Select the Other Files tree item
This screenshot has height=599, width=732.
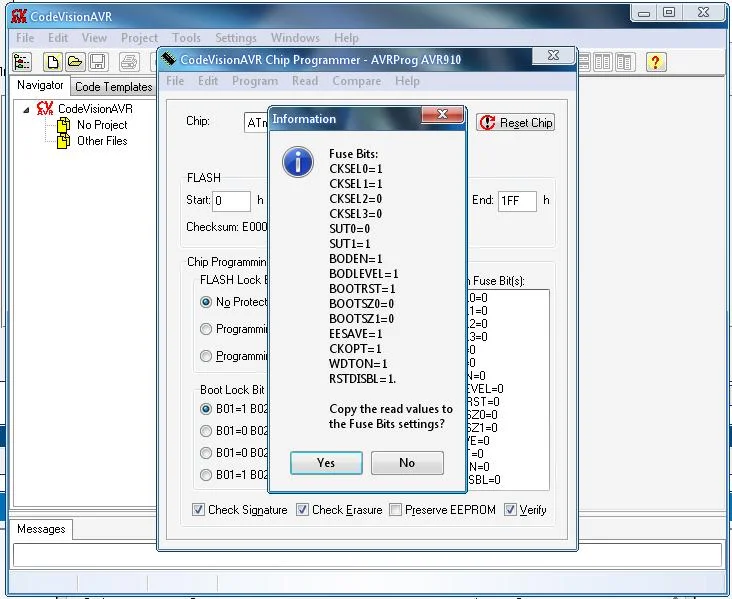click(x=102, y=141)
